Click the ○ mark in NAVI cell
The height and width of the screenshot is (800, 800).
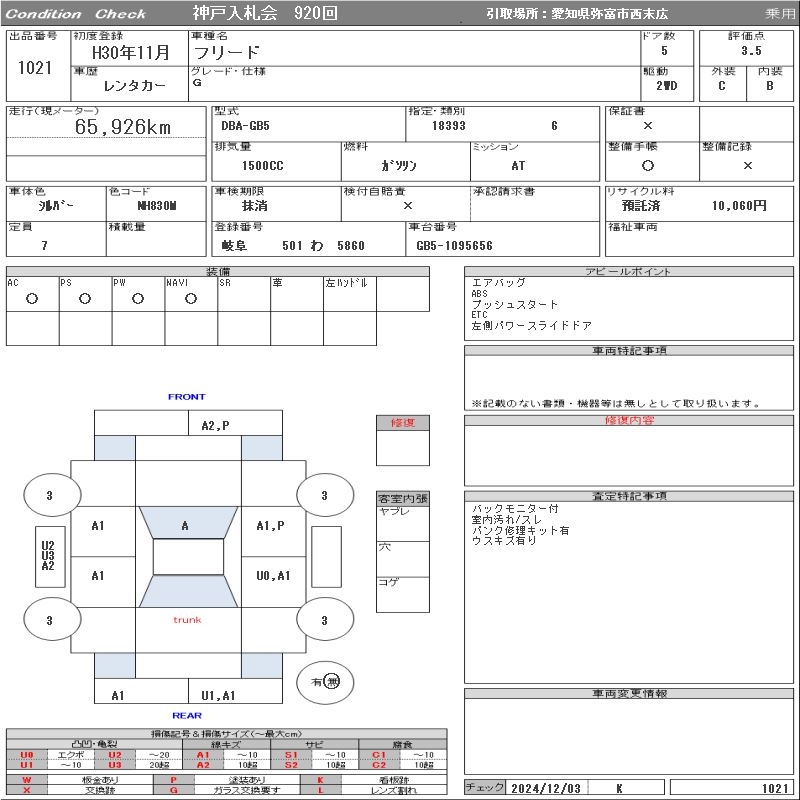pyautogui.click(x=191, y=298)
